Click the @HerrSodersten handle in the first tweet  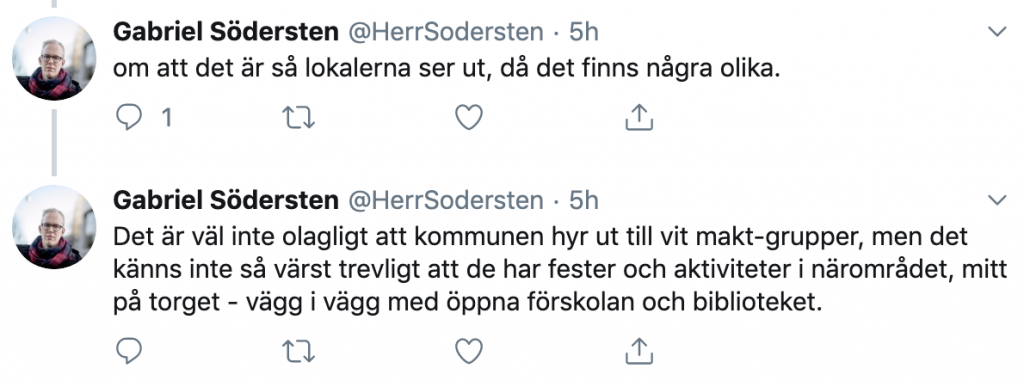click(x=445, y=32)
